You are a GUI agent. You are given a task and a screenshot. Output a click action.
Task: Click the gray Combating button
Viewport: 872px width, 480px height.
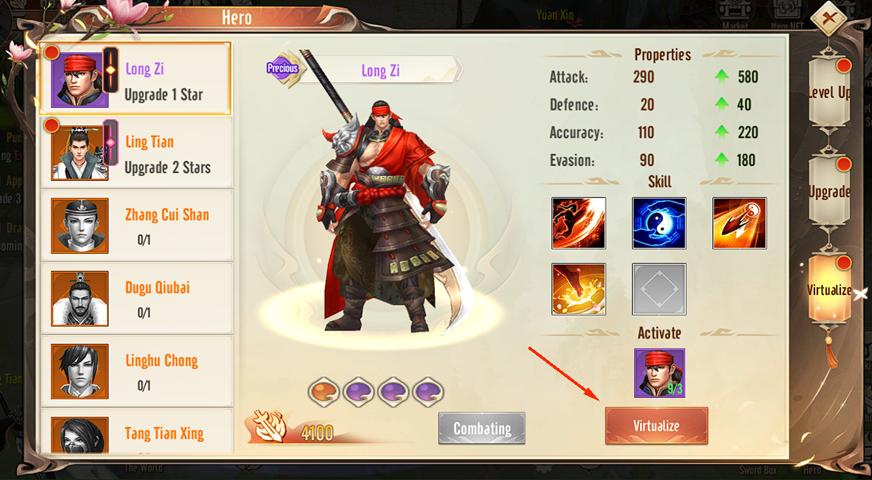(482, 428)
